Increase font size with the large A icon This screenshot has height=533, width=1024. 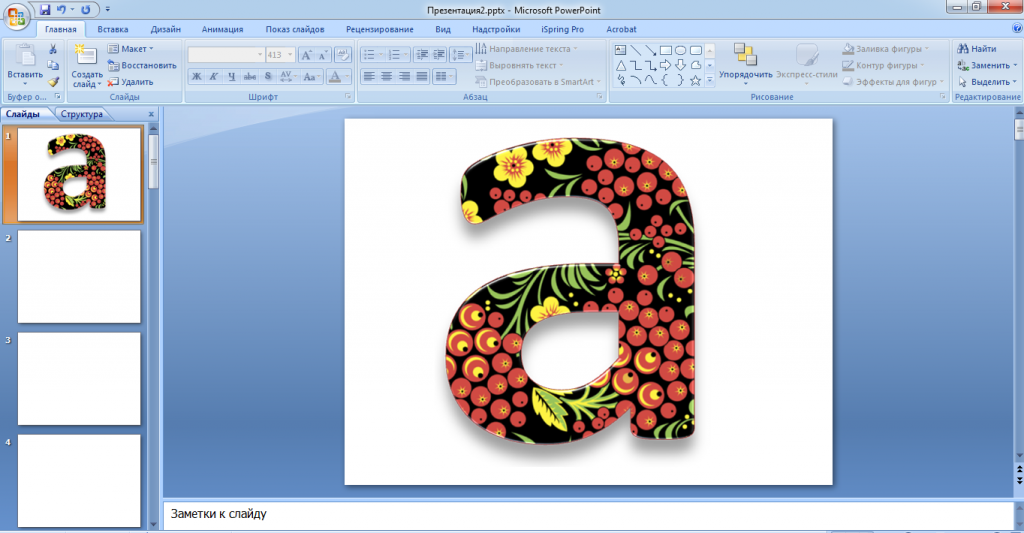click(306, 55)
